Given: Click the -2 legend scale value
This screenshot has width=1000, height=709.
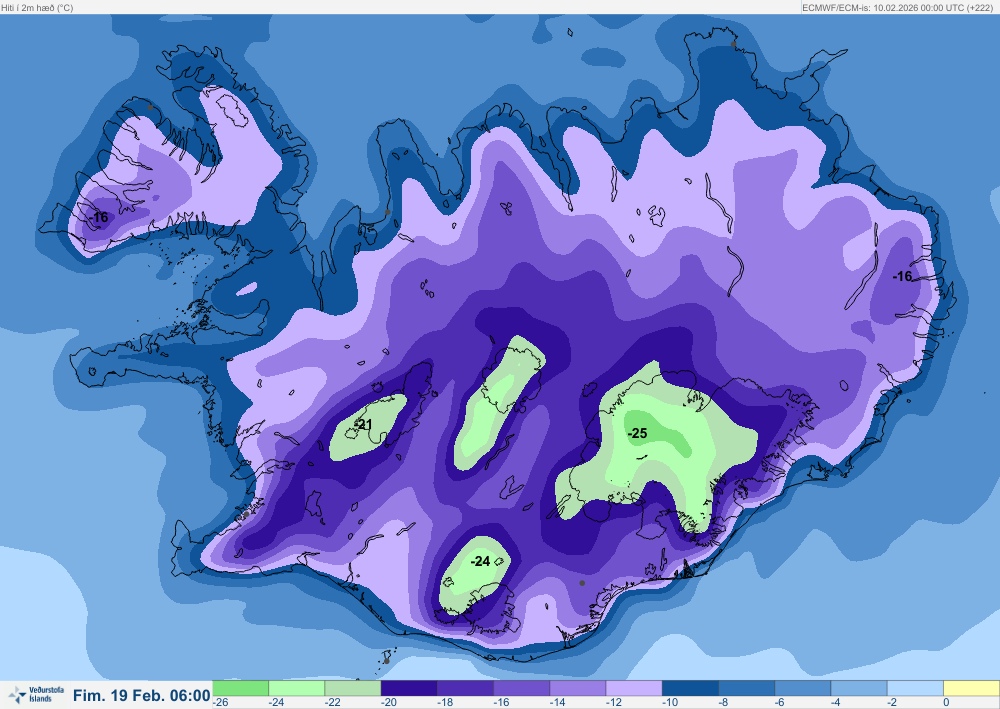Looking at the screenshot, I should 892,703.
